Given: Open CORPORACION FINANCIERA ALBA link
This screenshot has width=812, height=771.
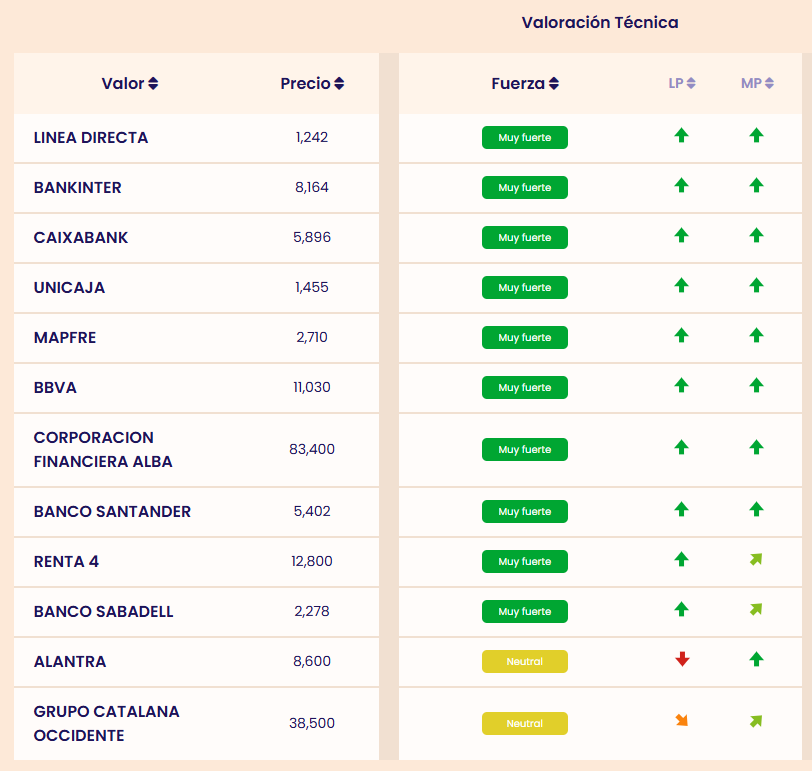Looking at the screenshot, I should [x=103, y=450].
